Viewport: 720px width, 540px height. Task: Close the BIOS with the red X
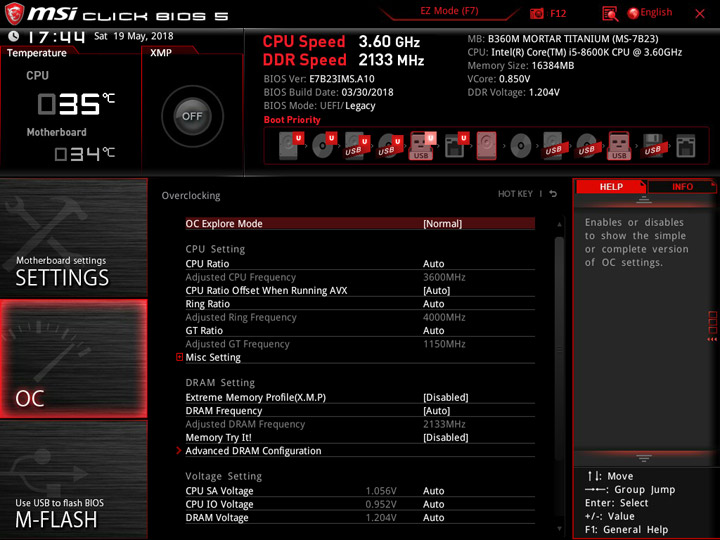tap(700, 14)
